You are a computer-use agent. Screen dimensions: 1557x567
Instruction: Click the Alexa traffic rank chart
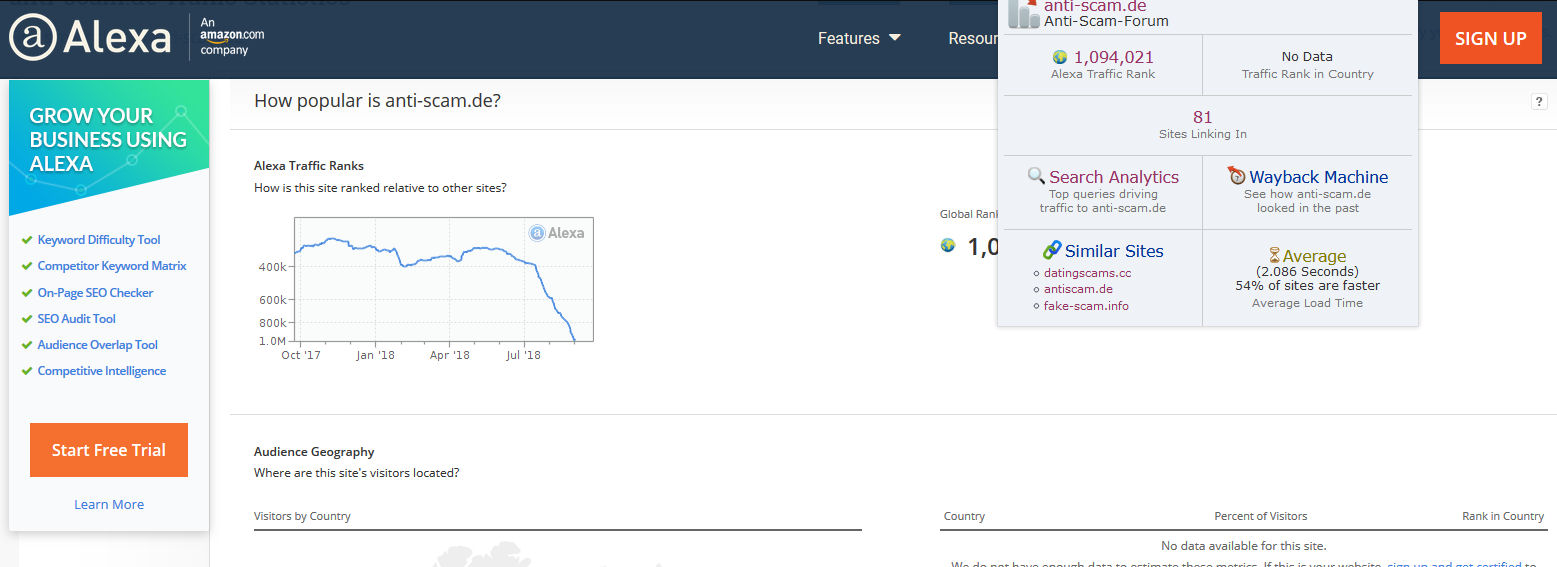[x=444, y=280]
